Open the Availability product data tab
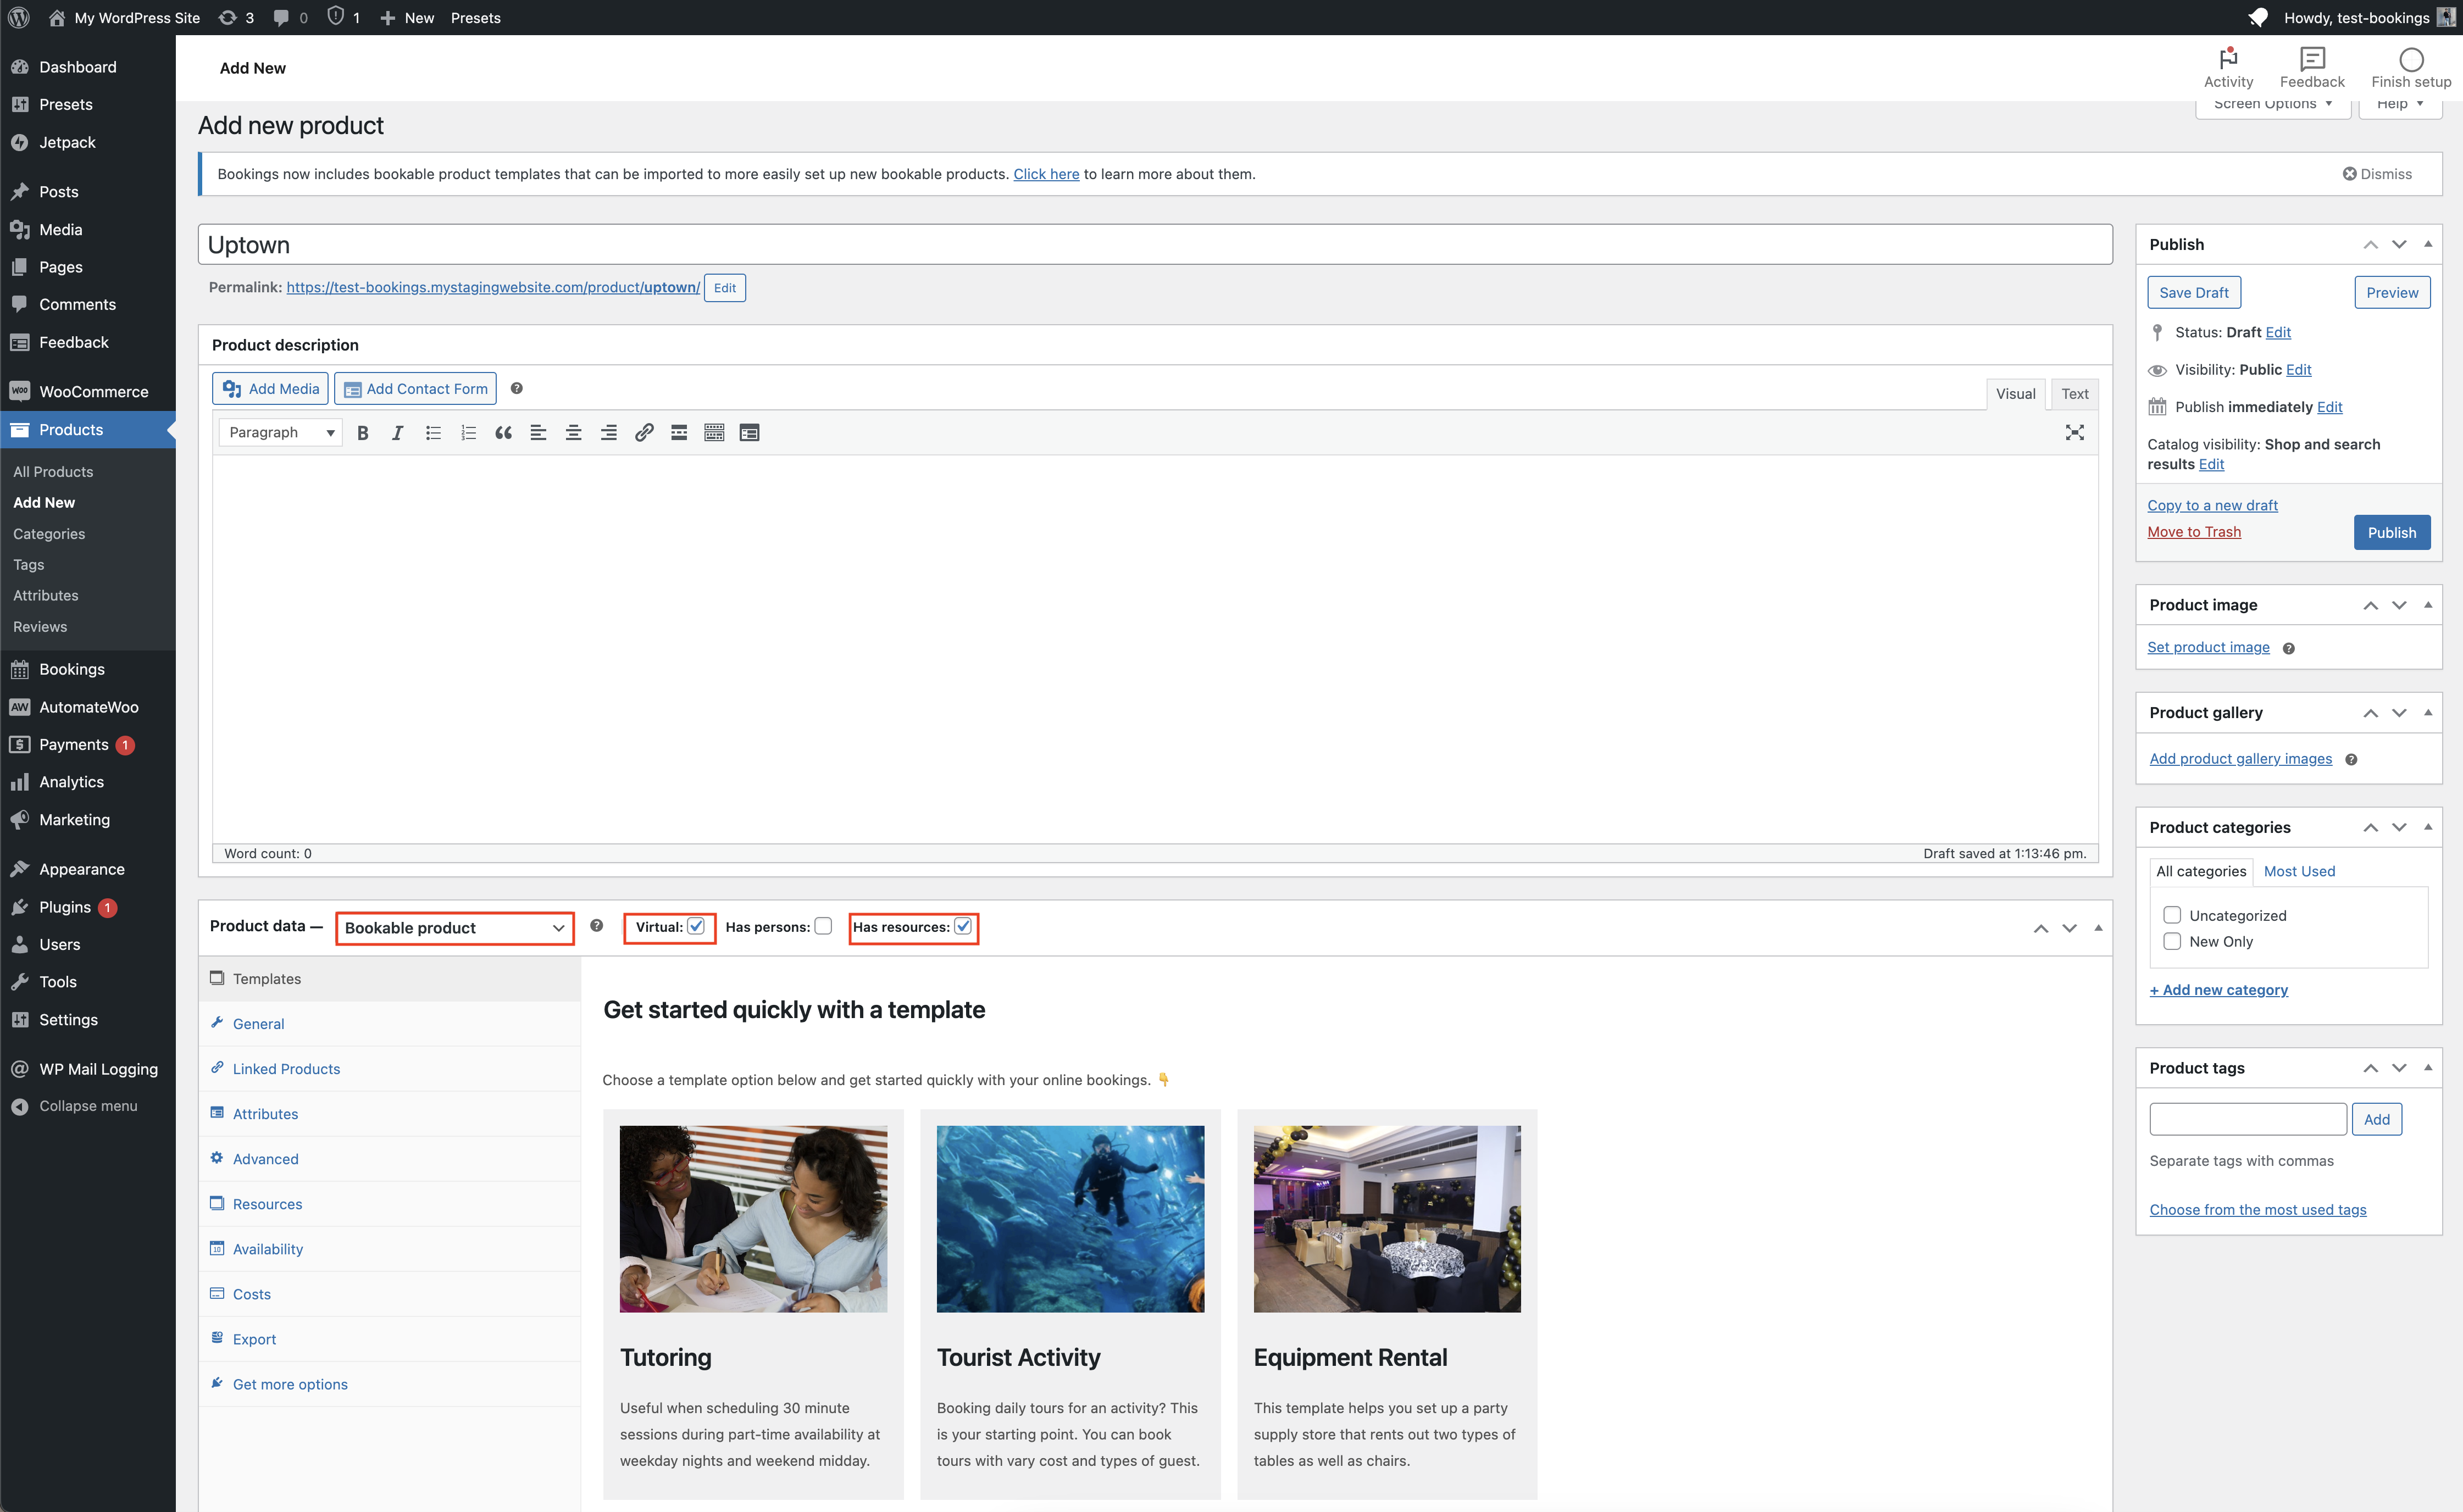2463x1512 pixels. point(267,1249)
